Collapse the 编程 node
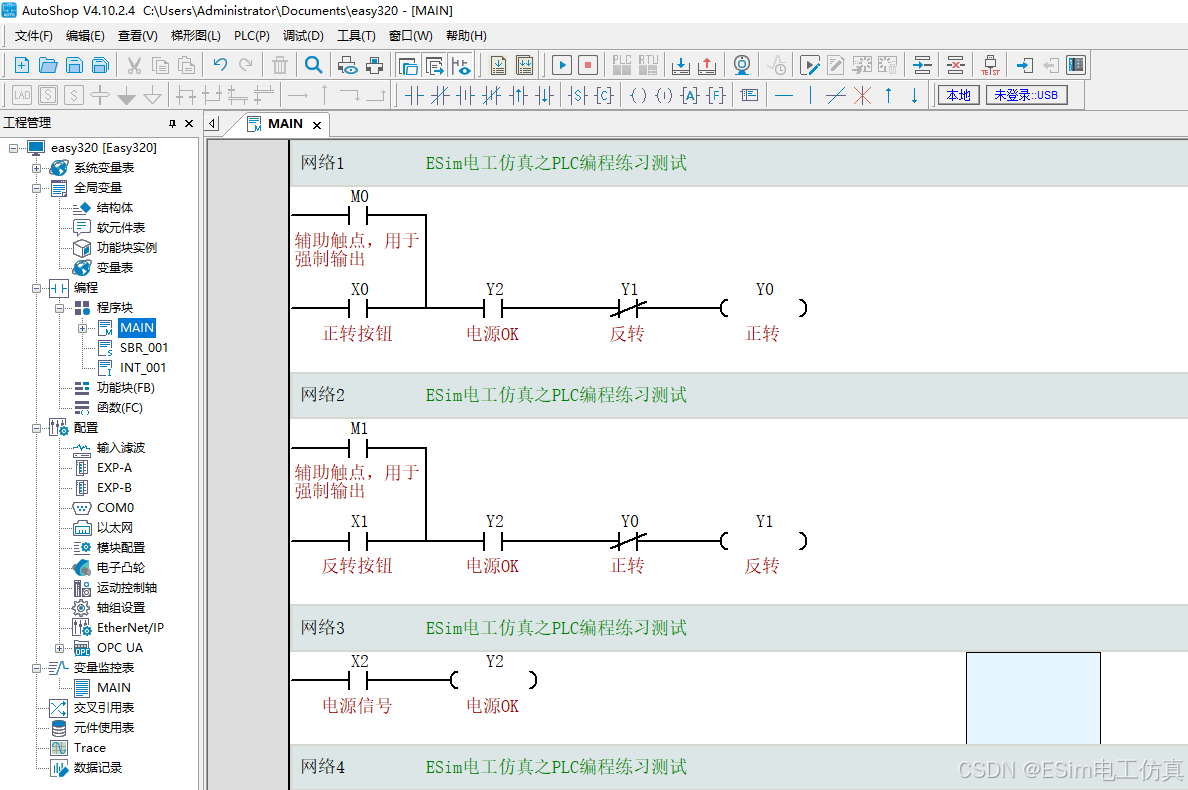 (36, 288)
